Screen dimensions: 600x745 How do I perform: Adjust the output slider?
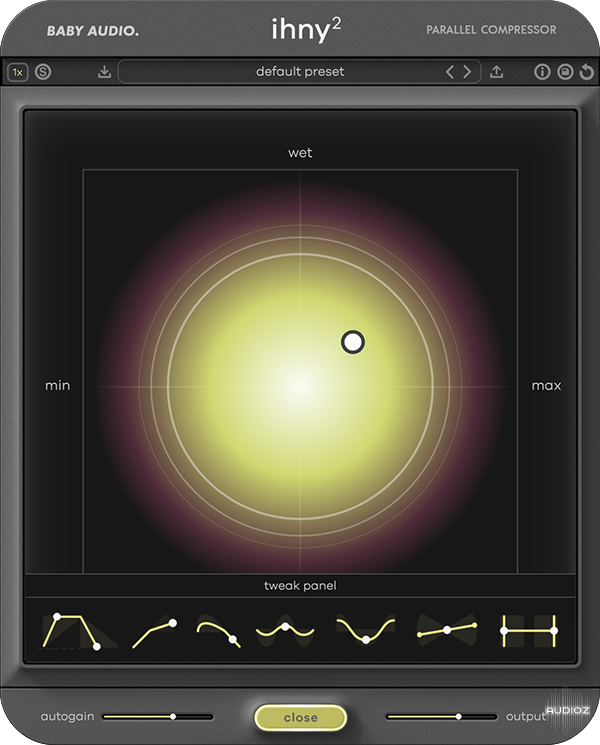(x=441, y=716)
